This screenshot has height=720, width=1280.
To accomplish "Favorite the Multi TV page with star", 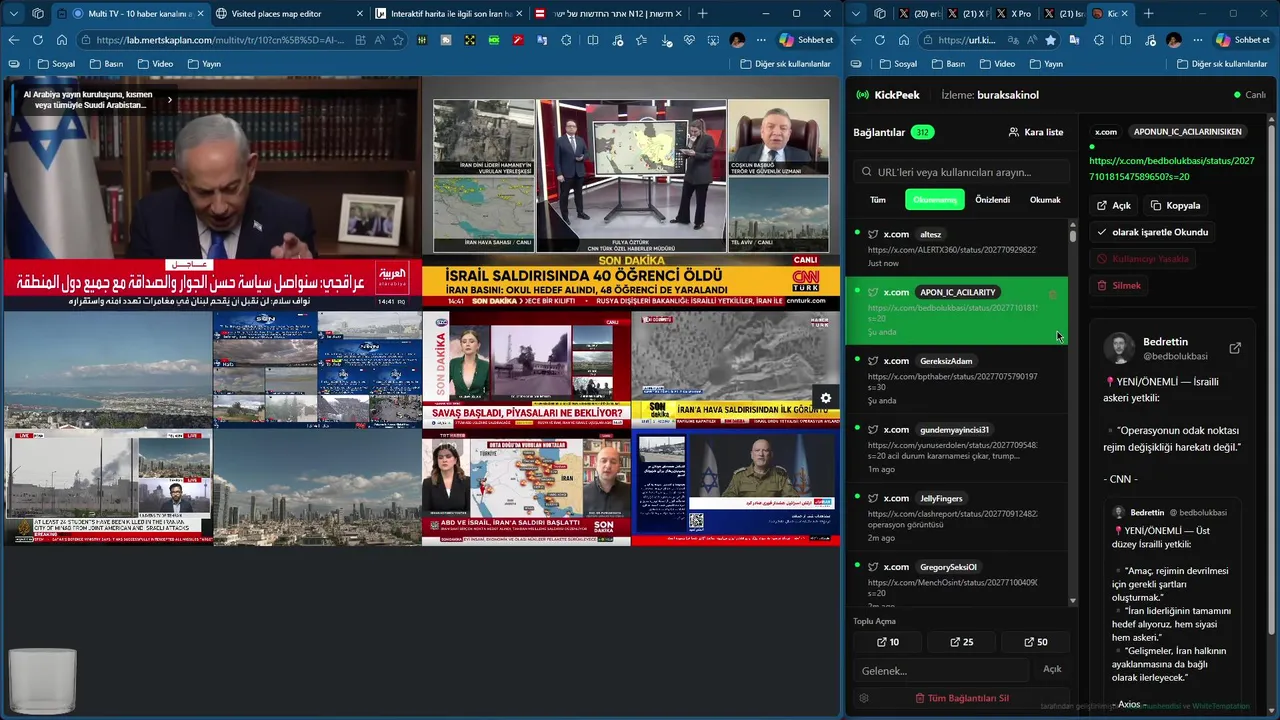I will point(398,40).
